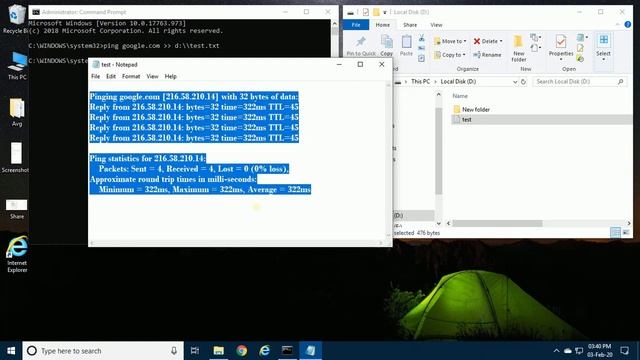Viewport: 640px width, 360px height.
Task: Open the Notepad View menu
Action: [x=152, y=76]
